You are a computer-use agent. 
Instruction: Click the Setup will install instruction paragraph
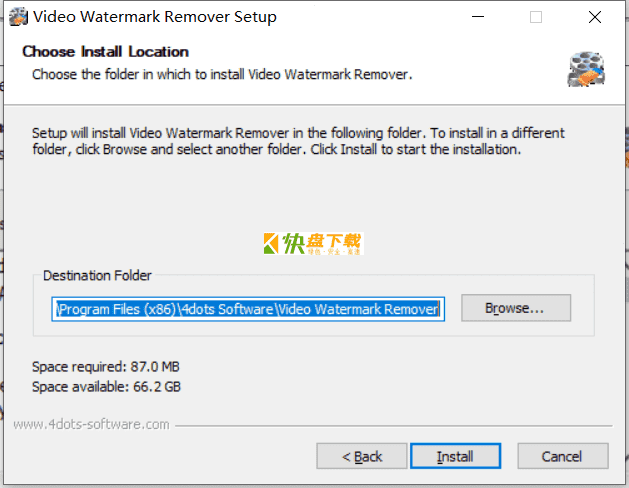[298, 141]
